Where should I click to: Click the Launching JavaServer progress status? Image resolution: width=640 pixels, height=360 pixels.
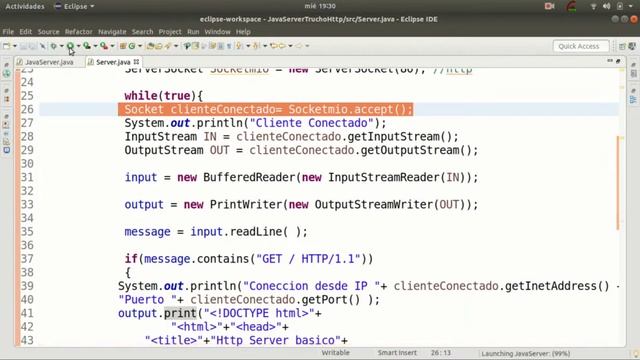pyautogui.click(x=525, y=353)
